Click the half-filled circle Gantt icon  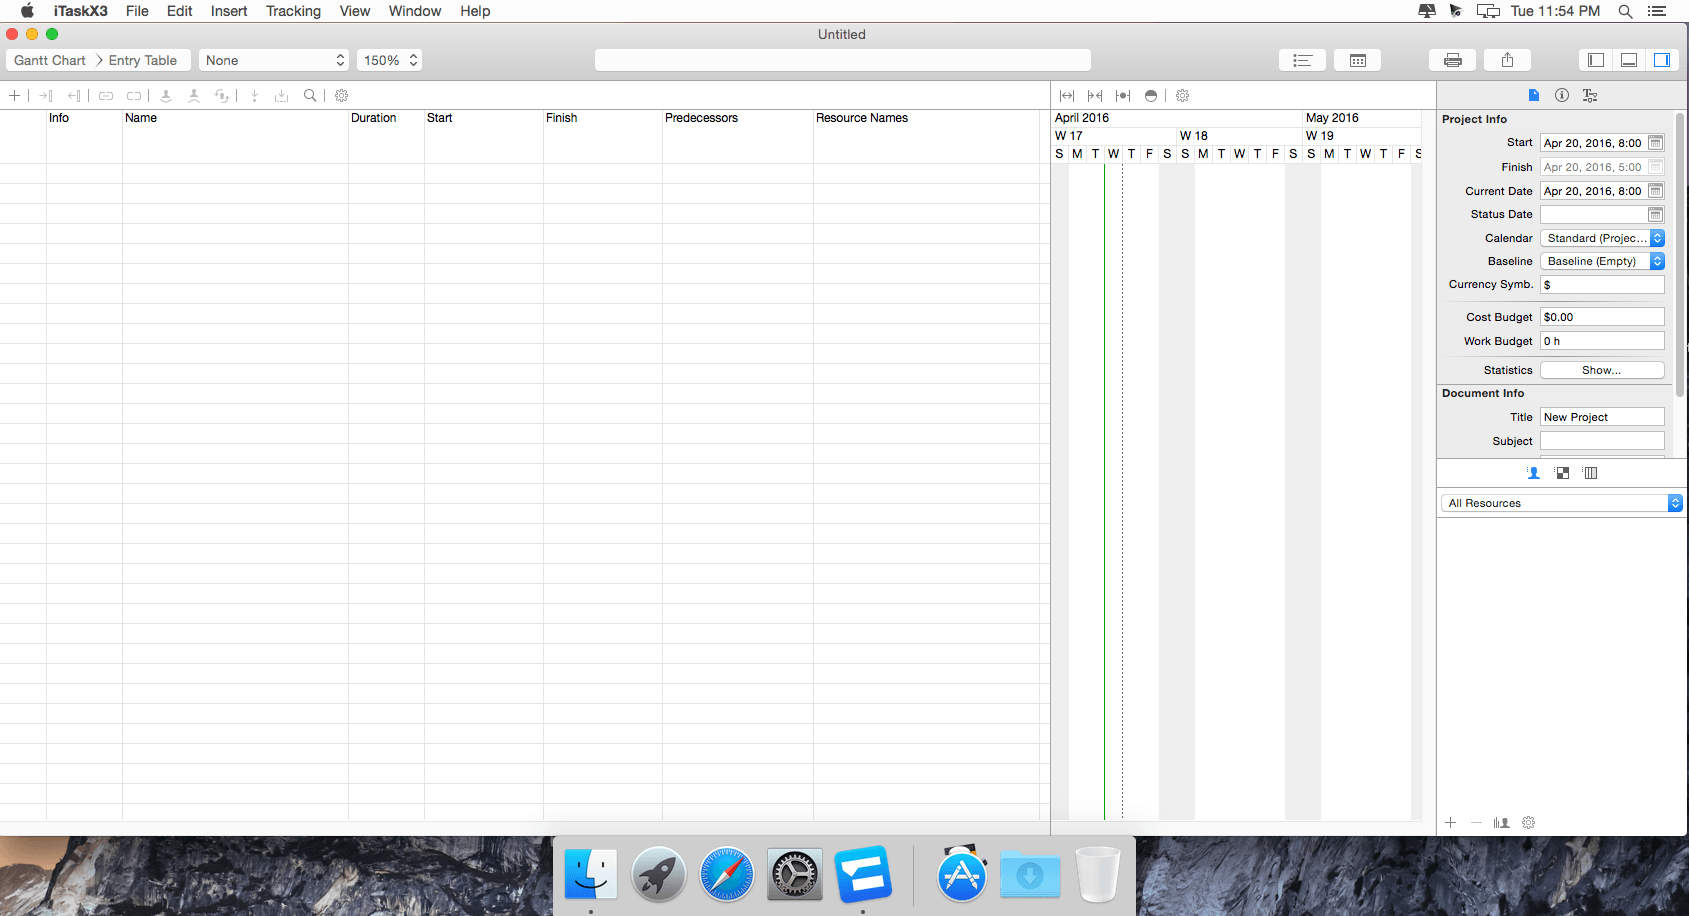point(1151,96)
